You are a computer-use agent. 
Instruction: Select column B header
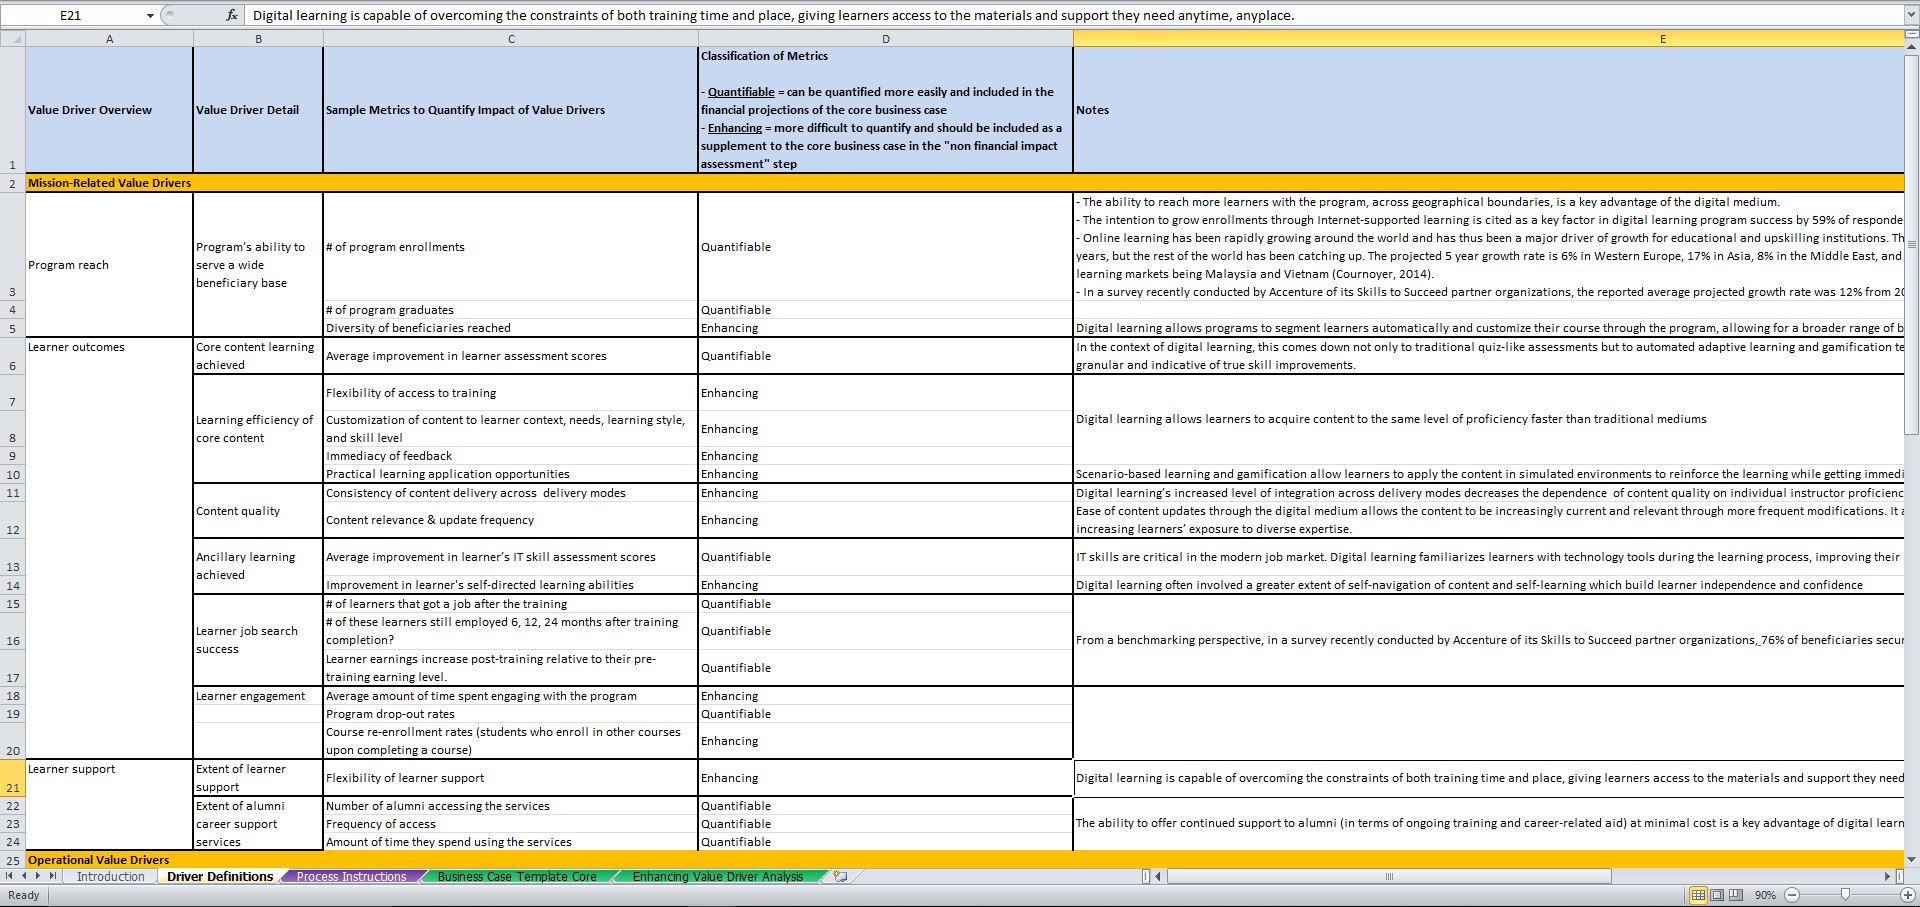pos(258,38)
